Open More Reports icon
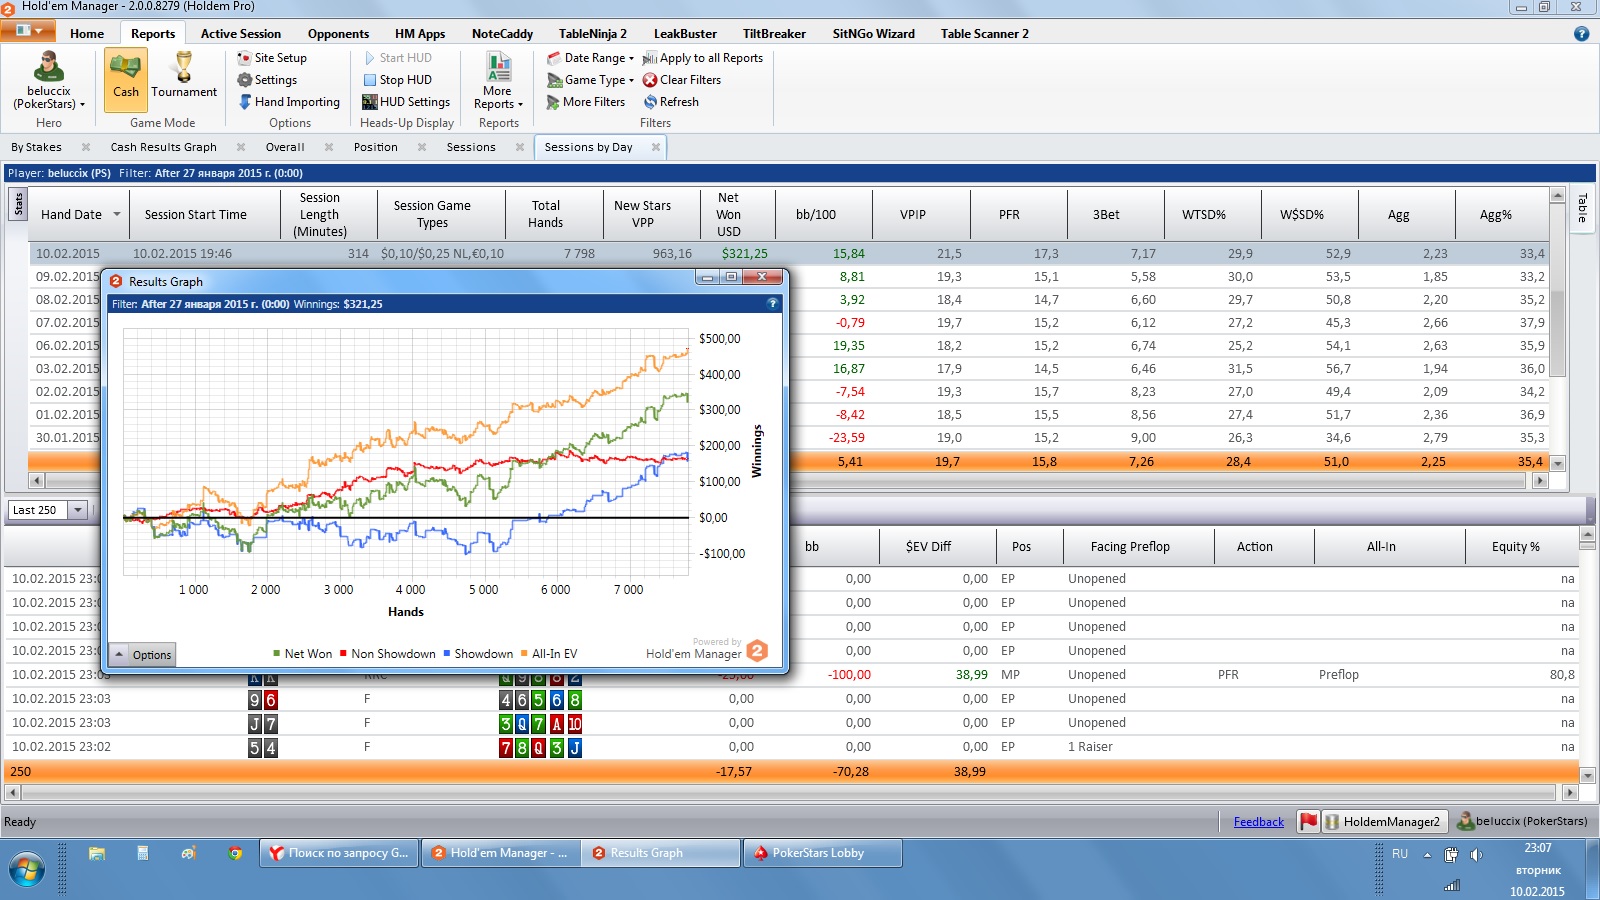This screenshot has height=900, width=1600. [x=498, y=67]
